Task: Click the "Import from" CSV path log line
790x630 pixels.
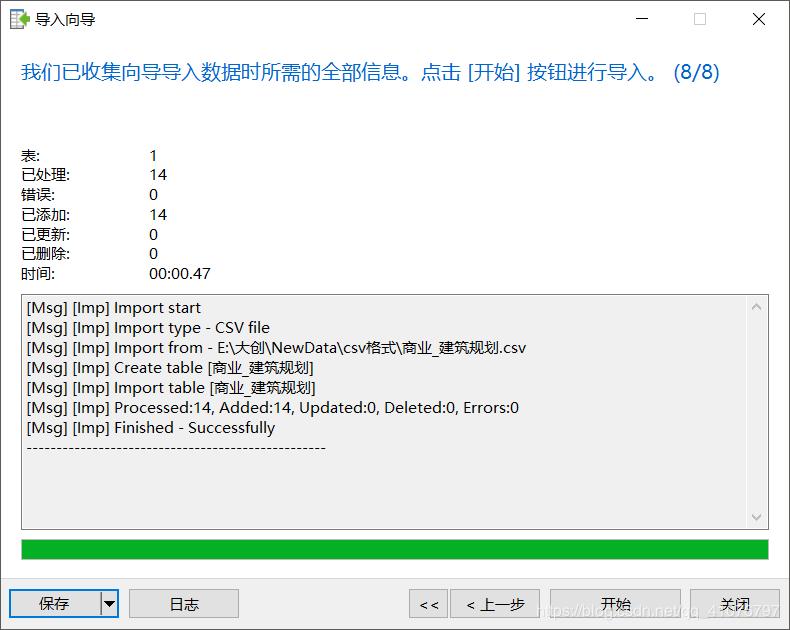Action: 275,348
